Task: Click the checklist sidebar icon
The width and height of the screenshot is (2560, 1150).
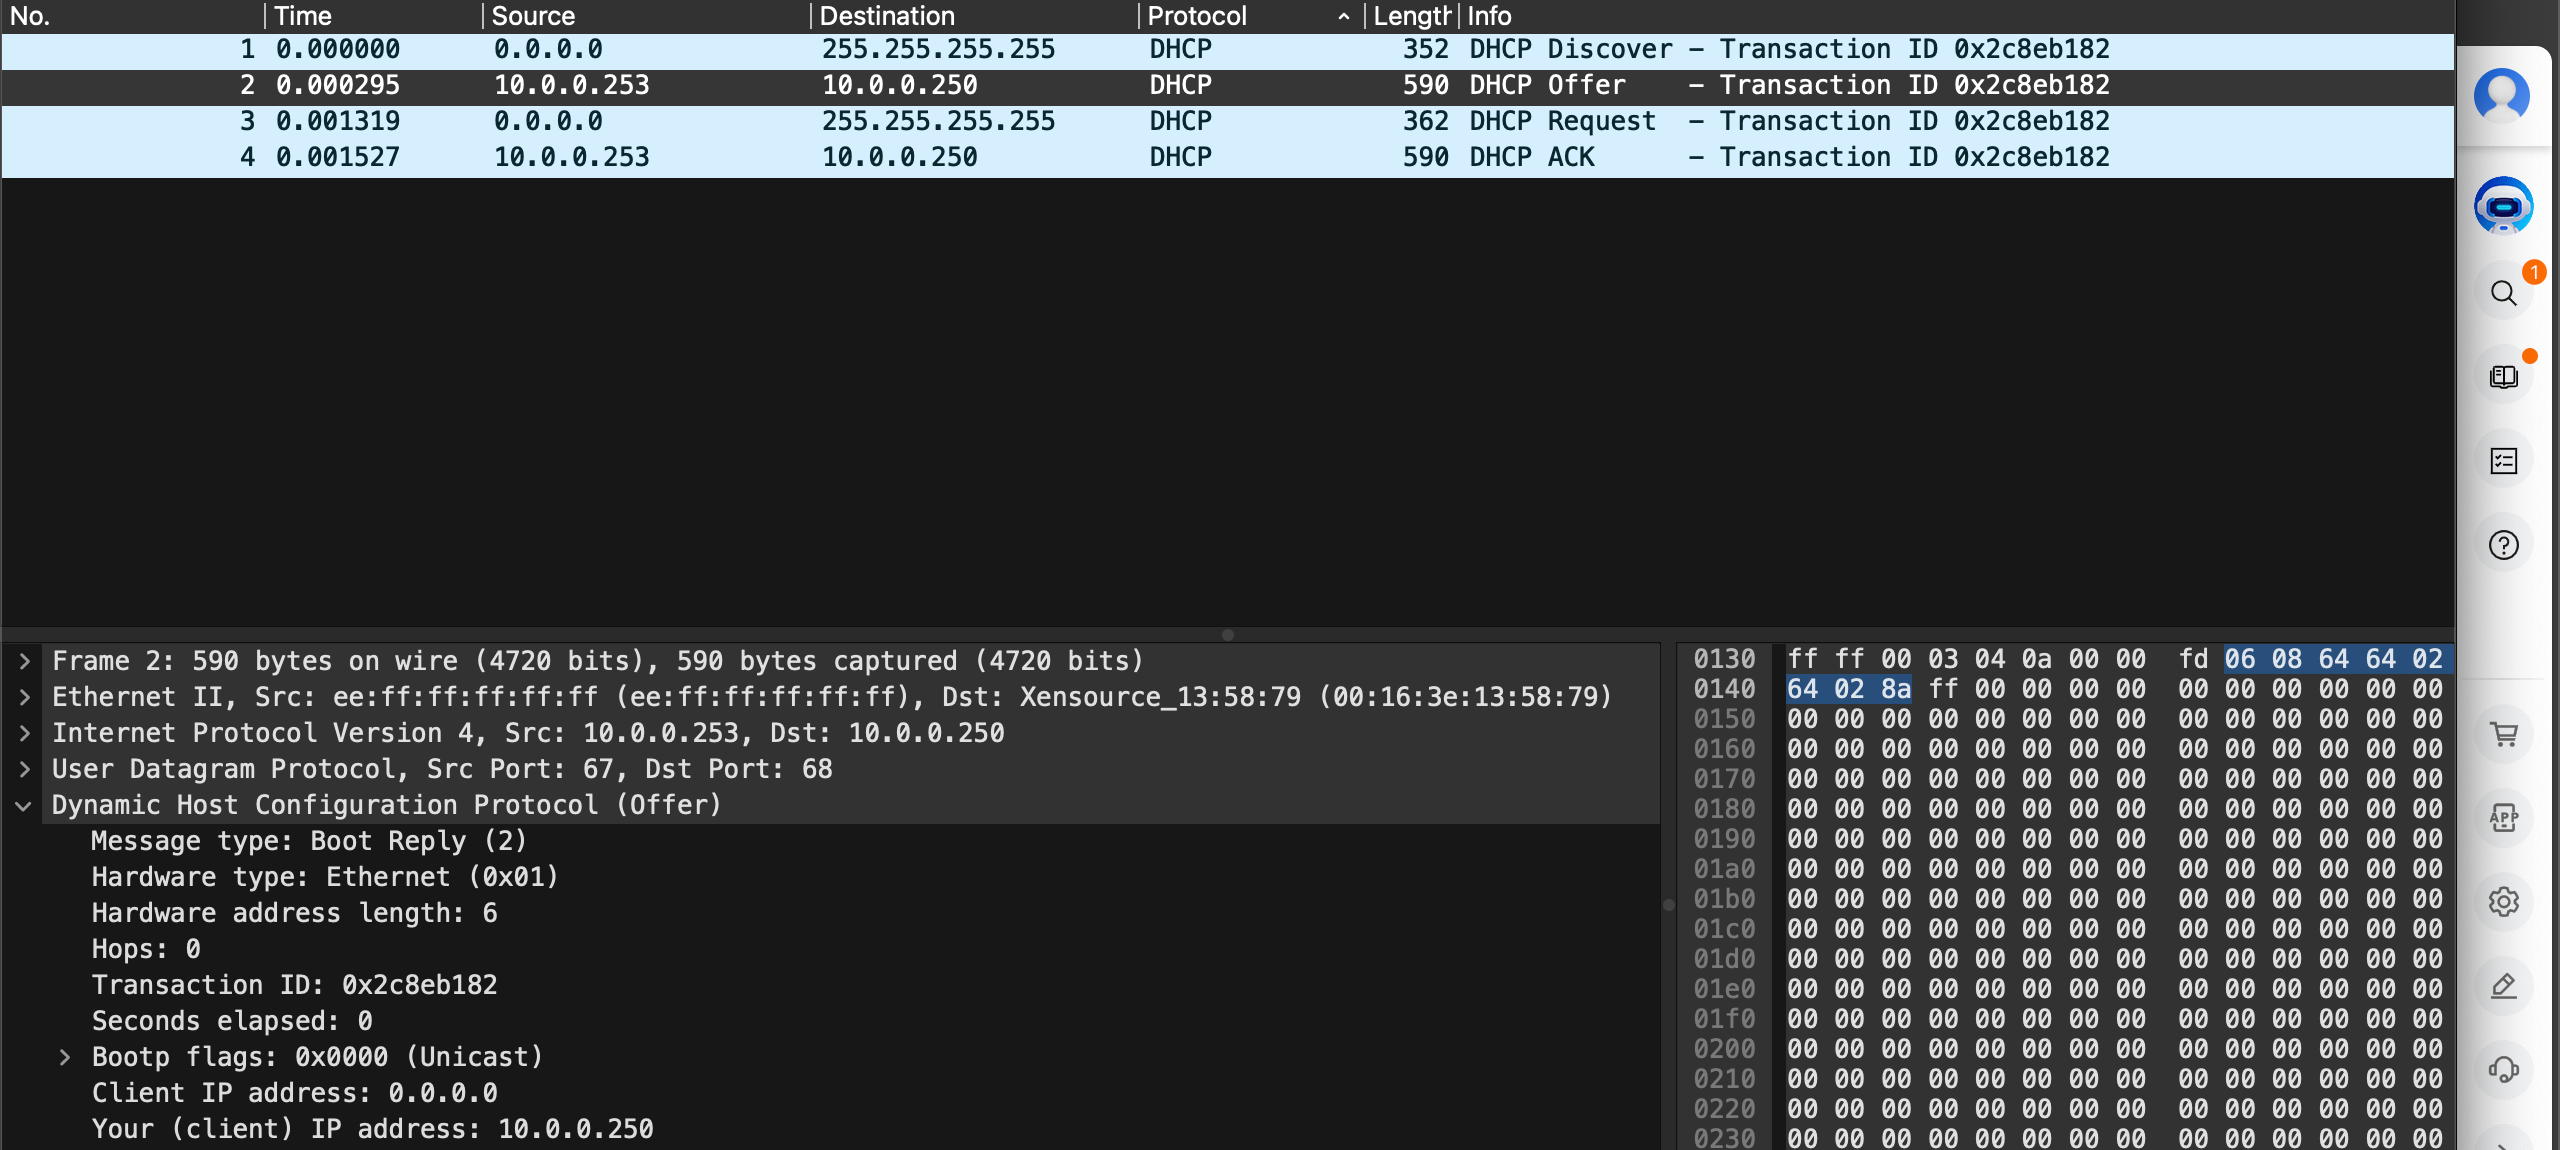Action: (2503, 461)
